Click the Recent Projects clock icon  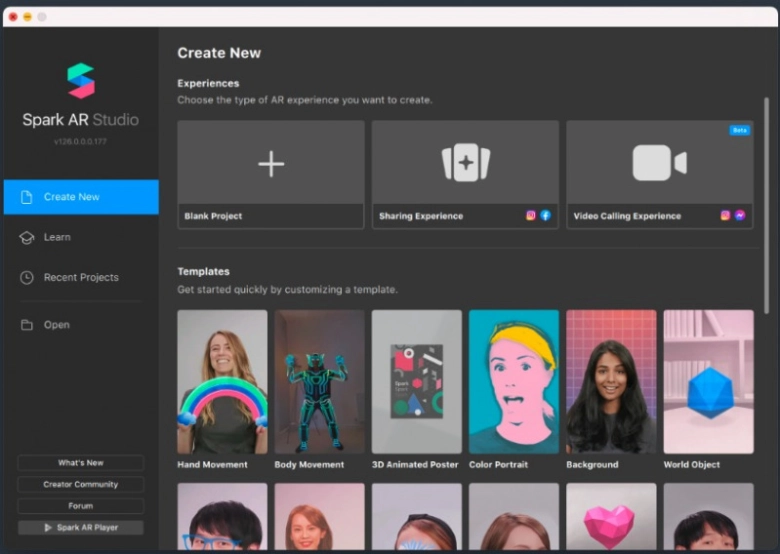tap(26, 277)
